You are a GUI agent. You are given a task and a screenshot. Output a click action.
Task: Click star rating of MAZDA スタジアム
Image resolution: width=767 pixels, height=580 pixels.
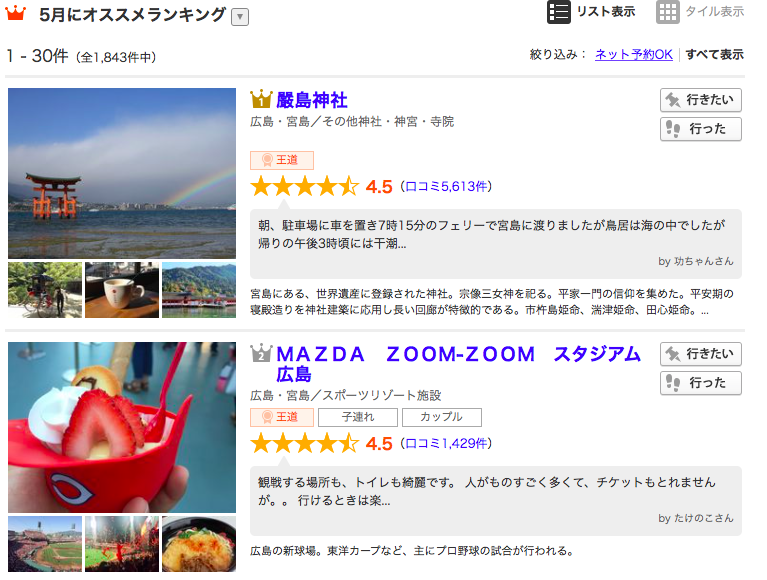(x=305, y=444)
